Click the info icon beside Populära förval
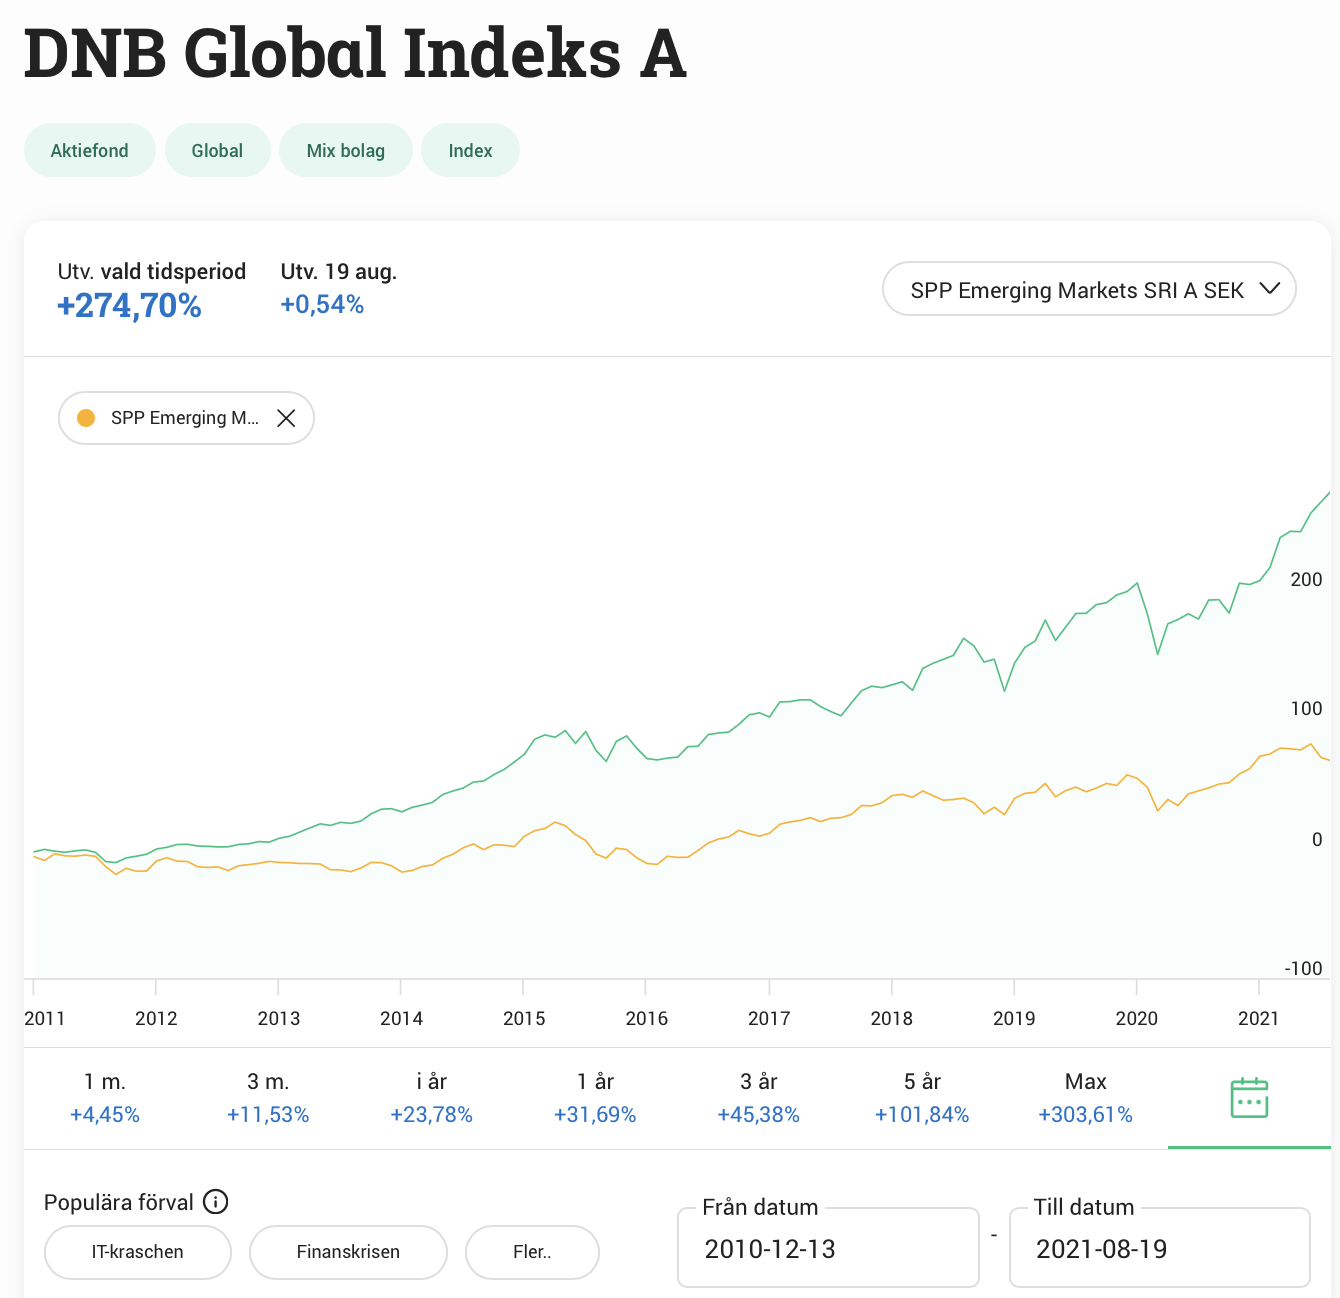Screen dimensions: 1340x1298 (215, 1202)
